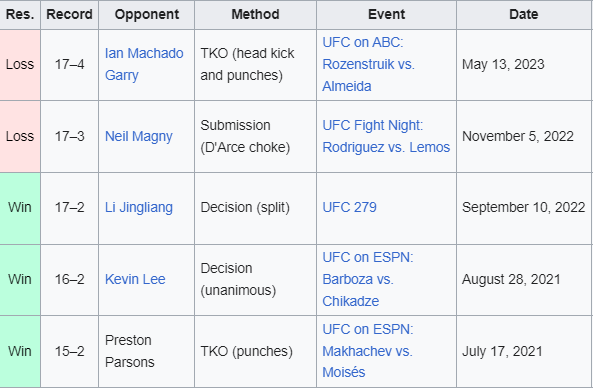Select the May 13, 2023 date cell

coord(524,65)
